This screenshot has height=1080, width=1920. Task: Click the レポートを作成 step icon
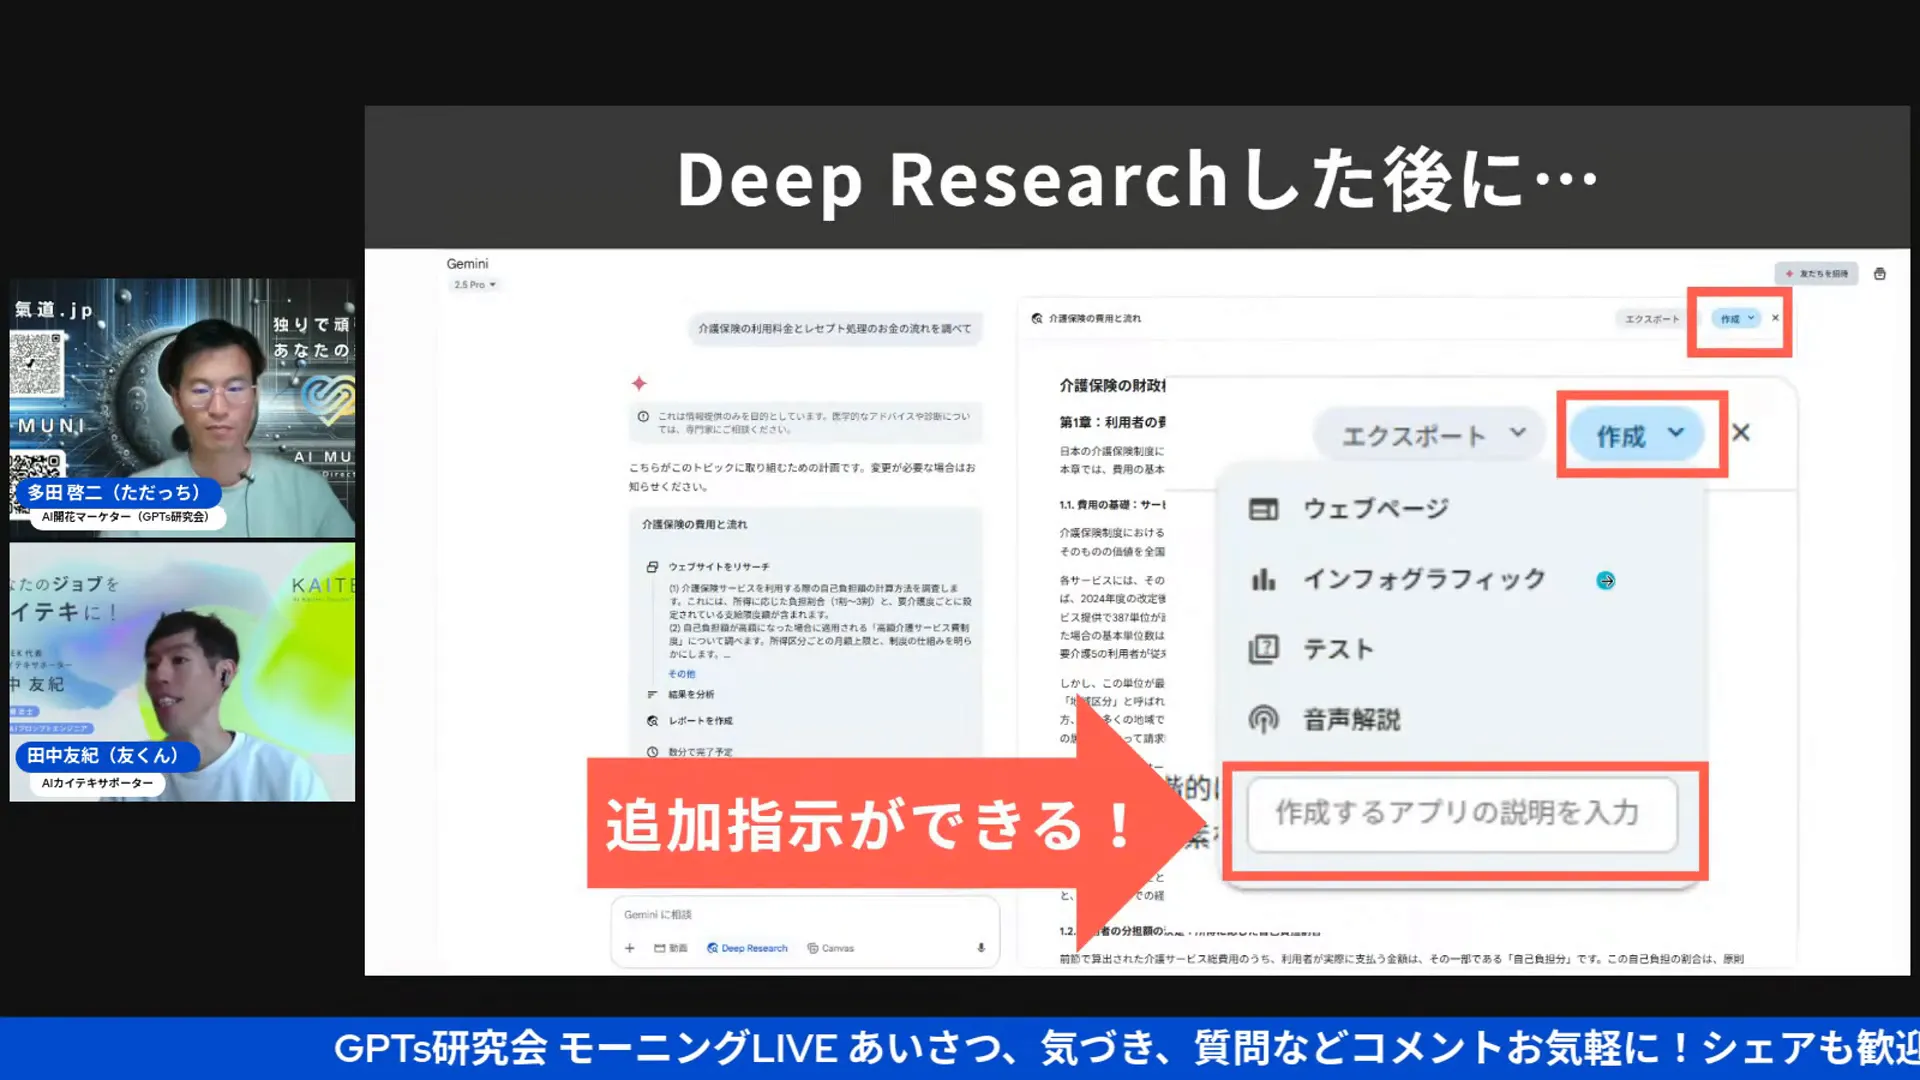click(652, 721)
